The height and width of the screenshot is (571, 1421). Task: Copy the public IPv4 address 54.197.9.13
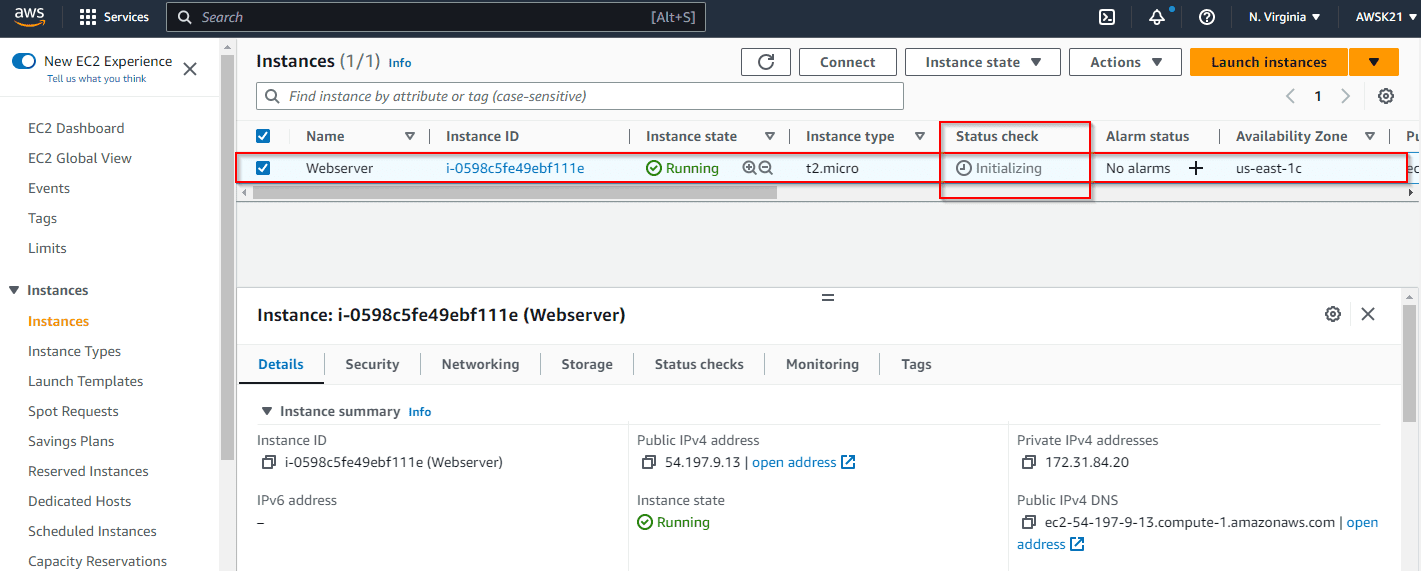649,462
